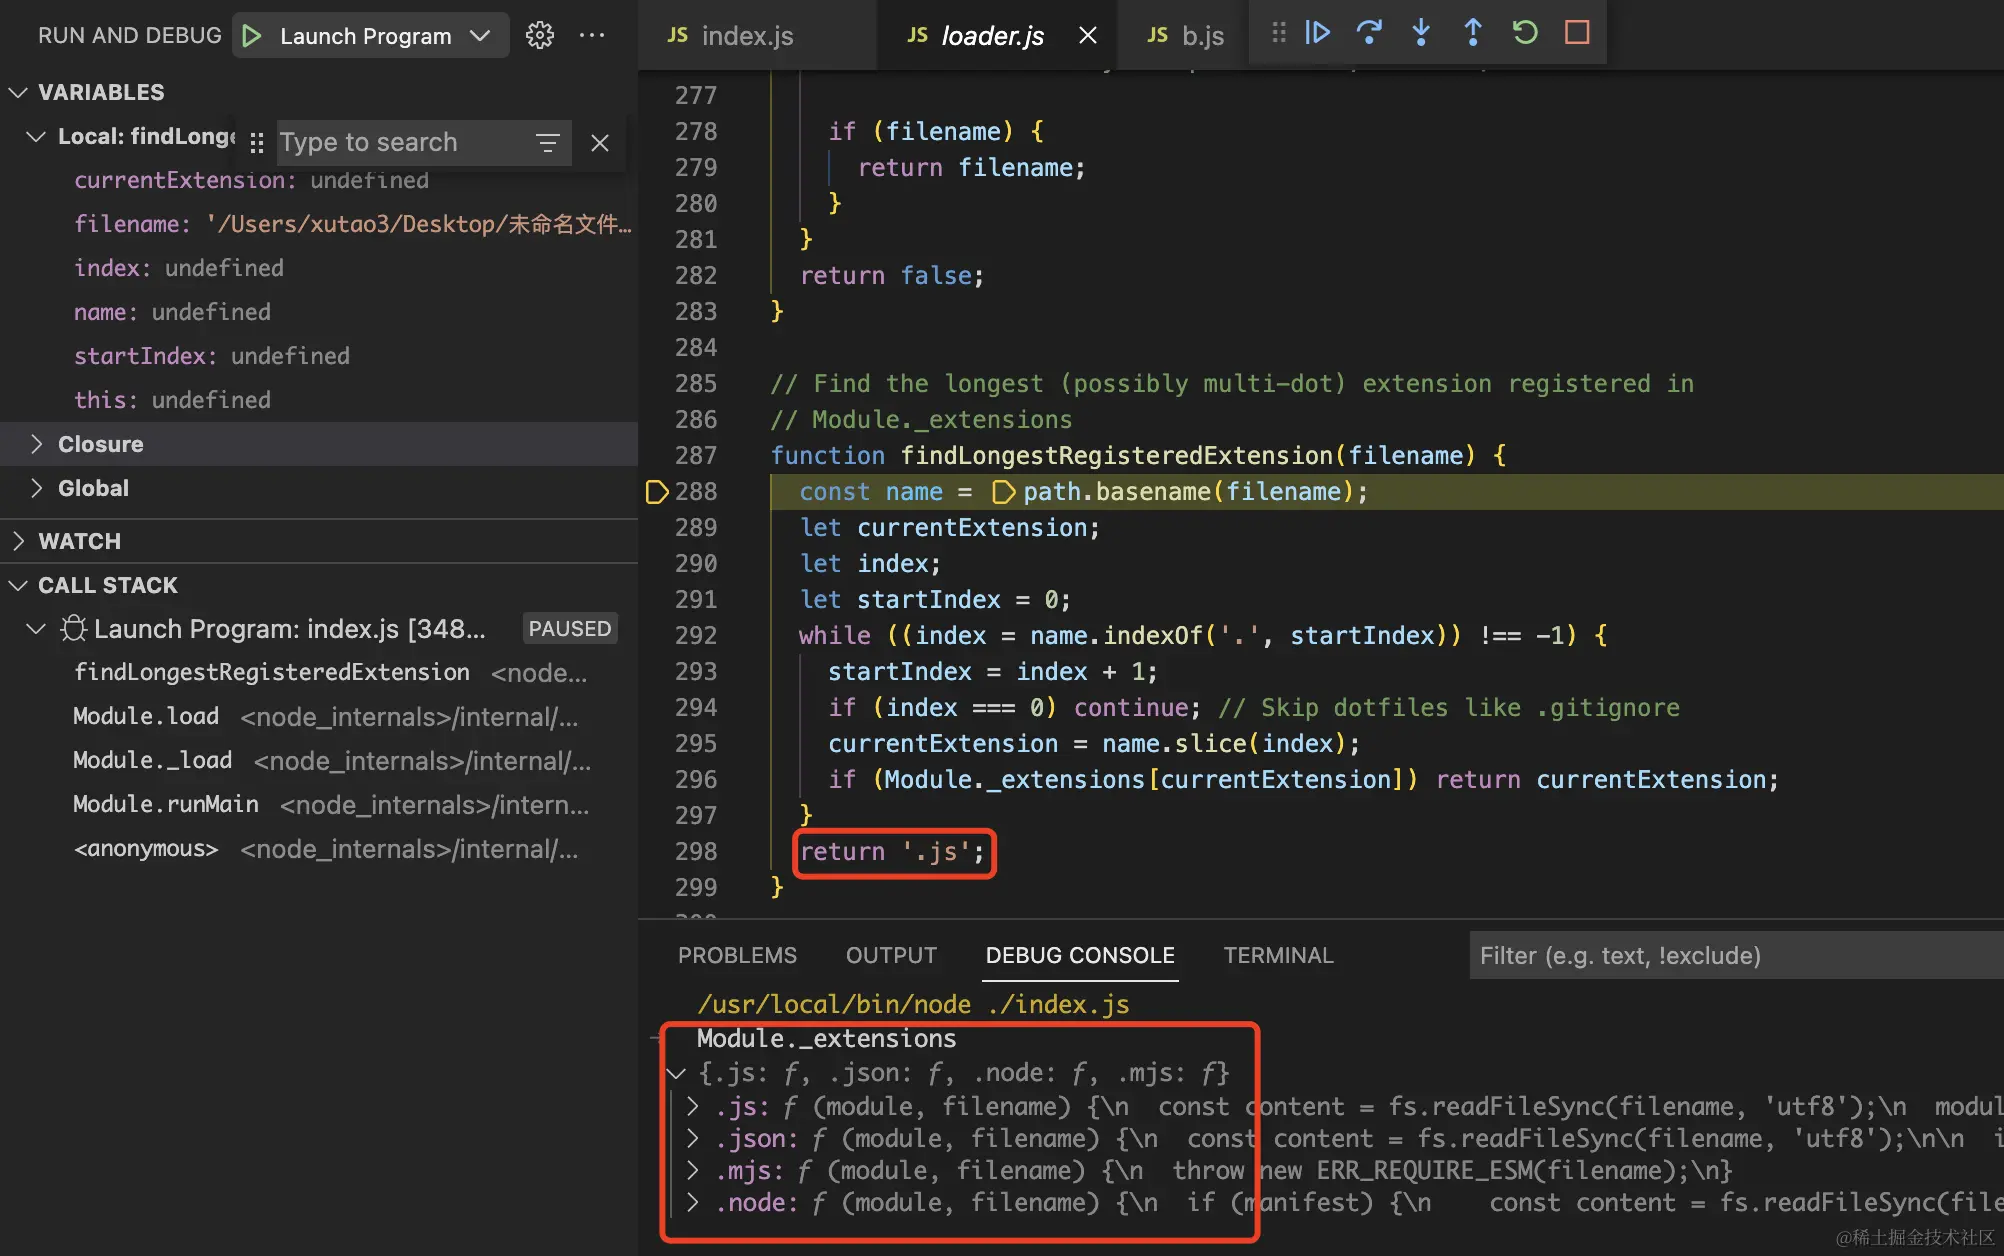The height and width of the screenshot is (1256, 2004).
Task: Collapse the Launch Program: index.js thread
Action: (x=36, y=629)
